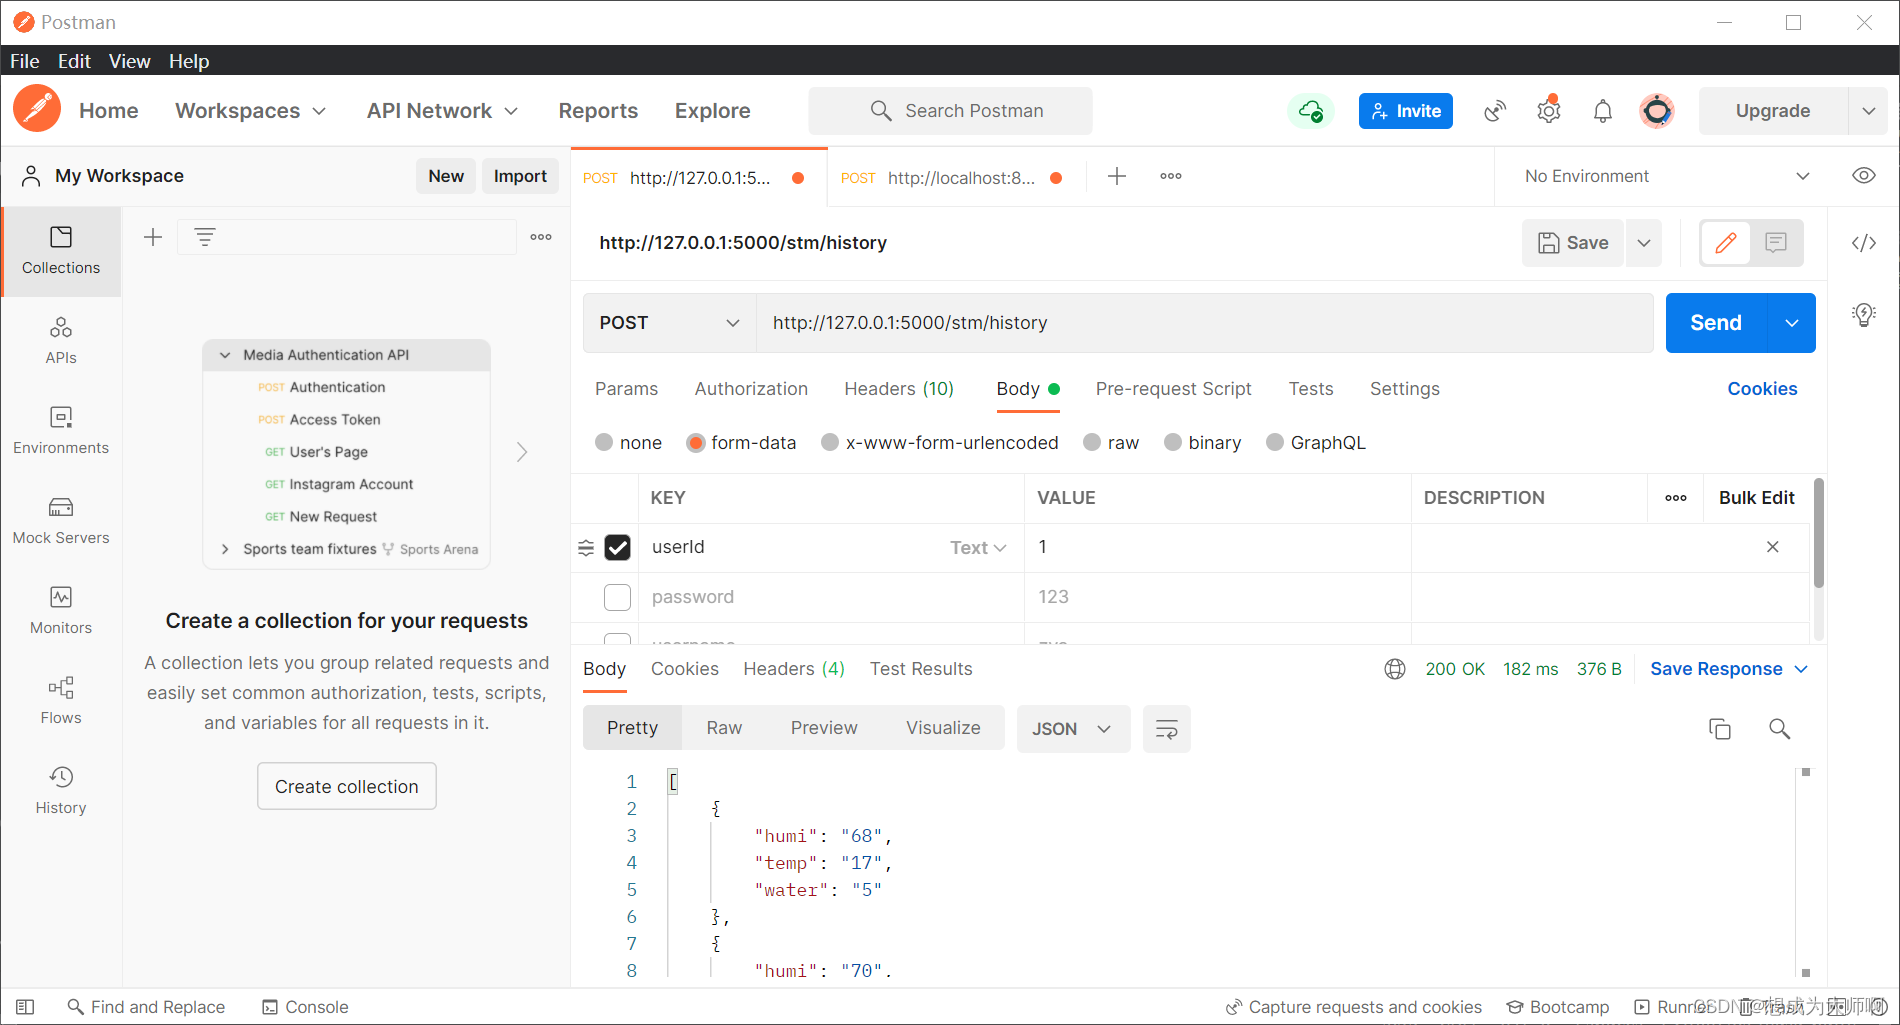Switch to the Params tab

(626, 389)
